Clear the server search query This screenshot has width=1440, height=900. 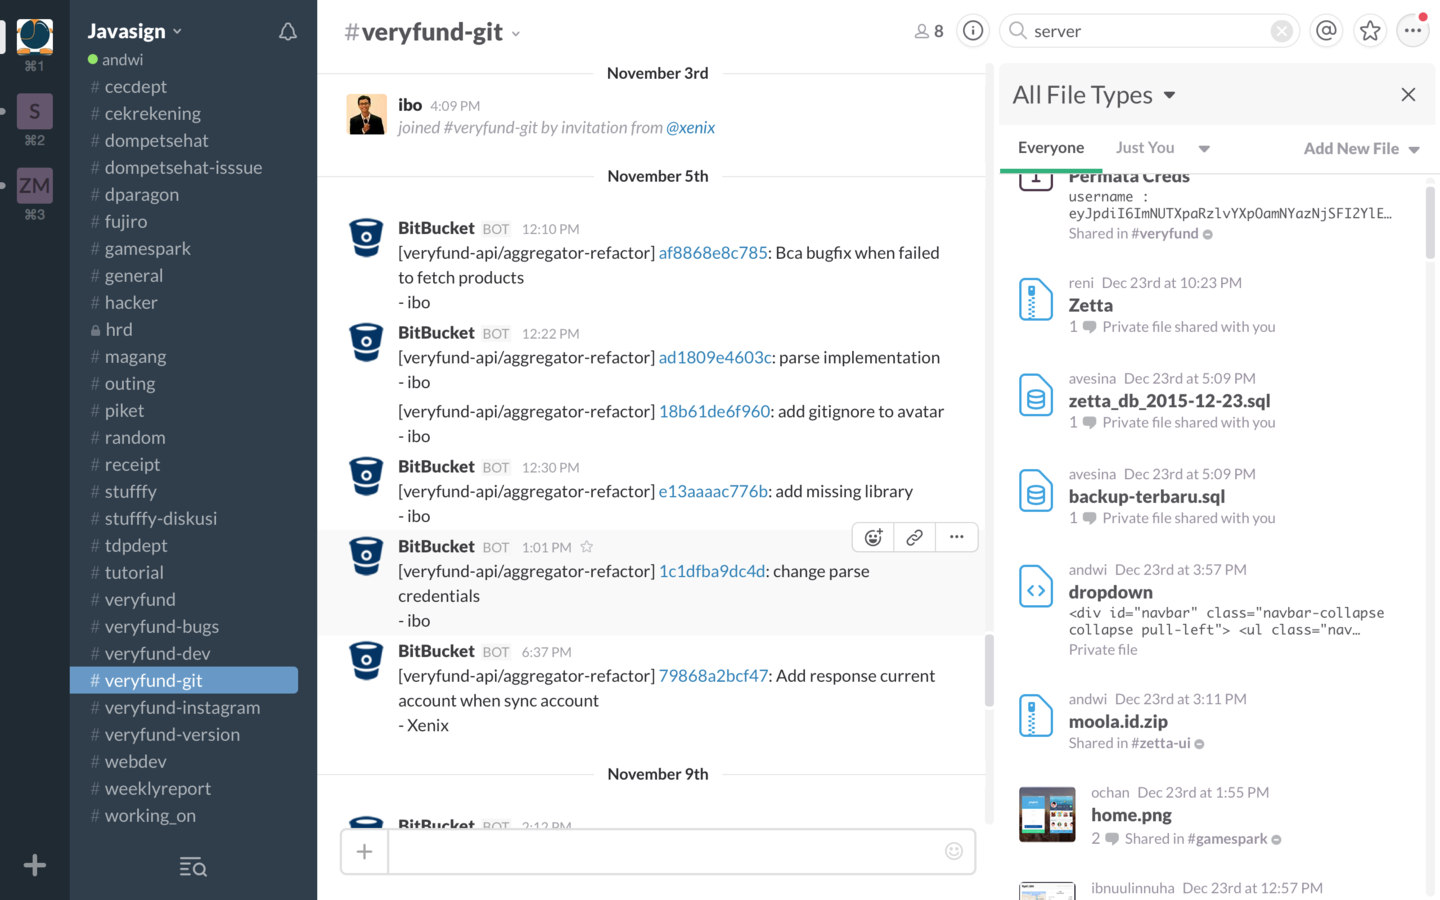tap(1281, 31)
